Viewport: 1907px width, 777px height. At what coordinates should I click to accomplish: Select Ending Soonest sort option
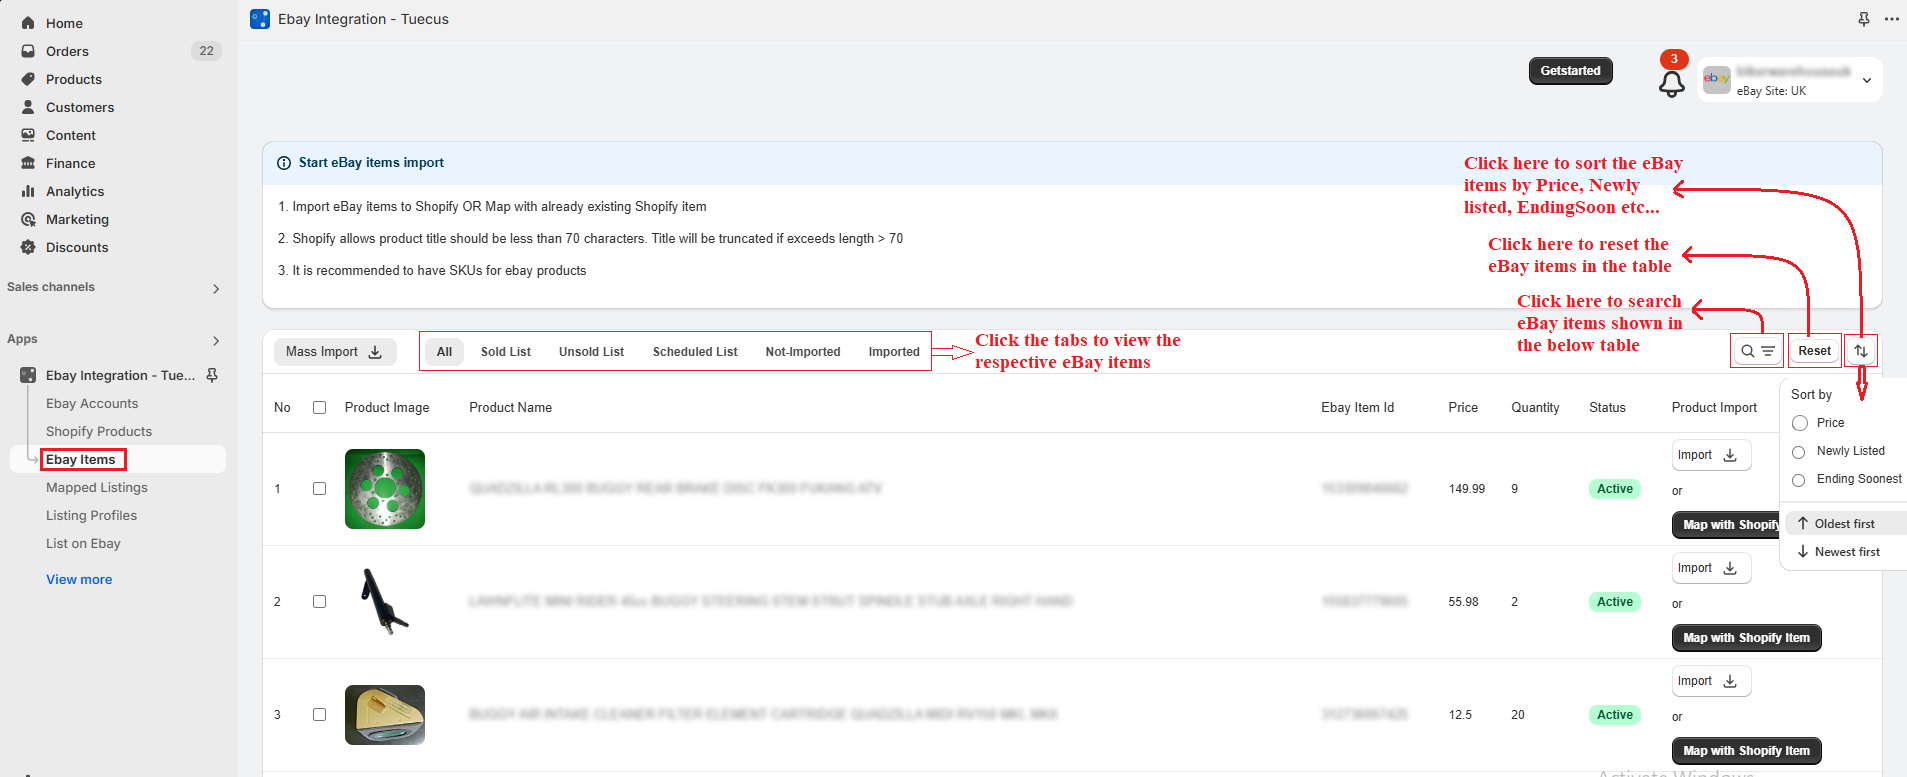pyautogui.click(x=1799, y=480)
